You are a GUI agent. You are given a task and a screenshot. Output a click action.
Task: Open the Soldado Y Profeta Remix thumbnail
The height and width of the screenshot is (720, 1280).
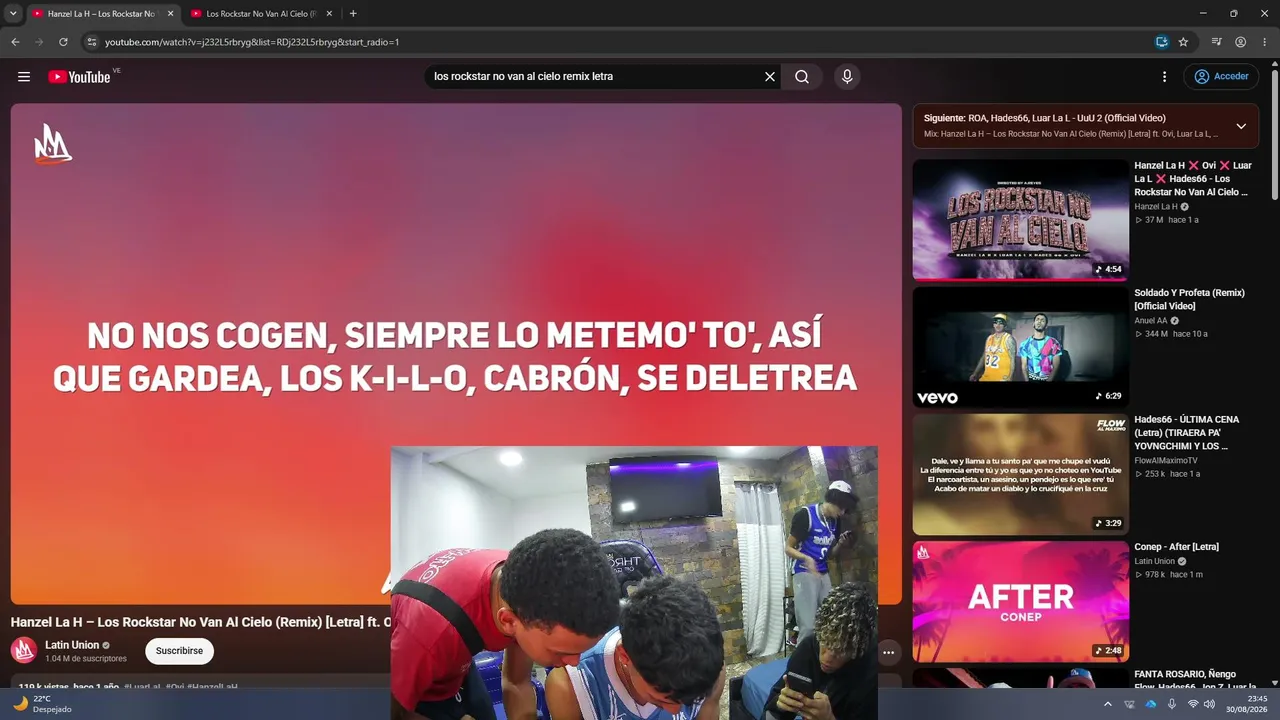pyautogui.click(x=1020, y=347)
